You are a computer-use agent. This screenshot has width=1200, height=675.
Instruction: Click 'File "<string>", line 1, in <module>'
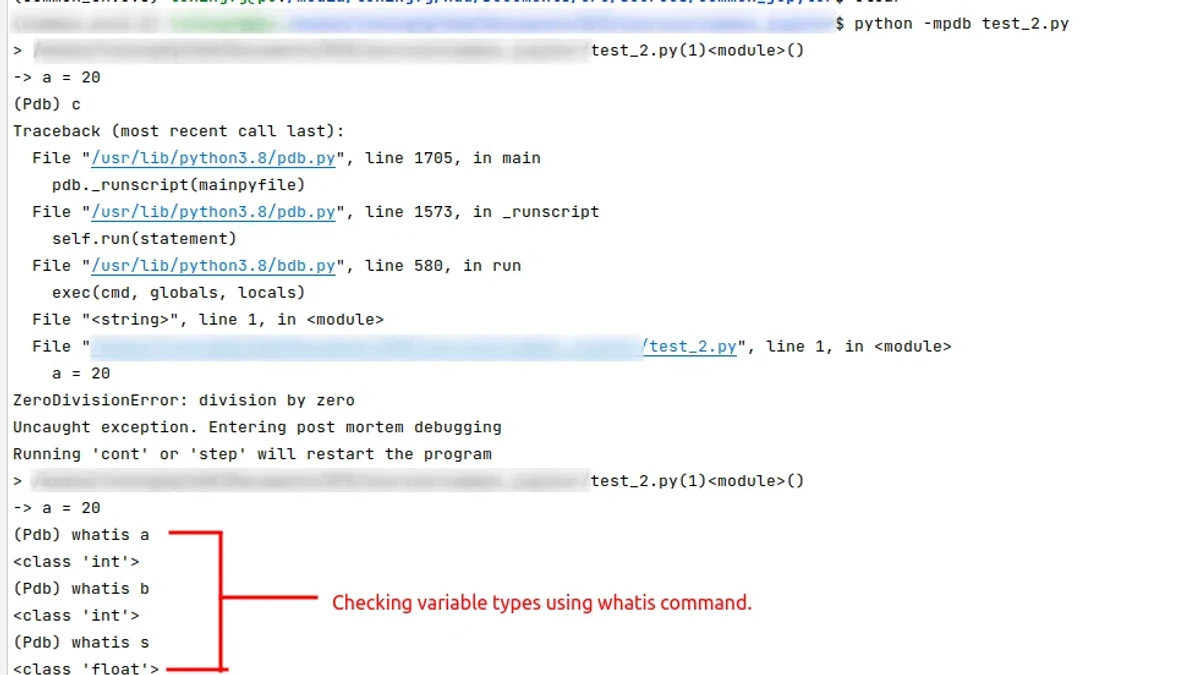click(x=208, y=320)
